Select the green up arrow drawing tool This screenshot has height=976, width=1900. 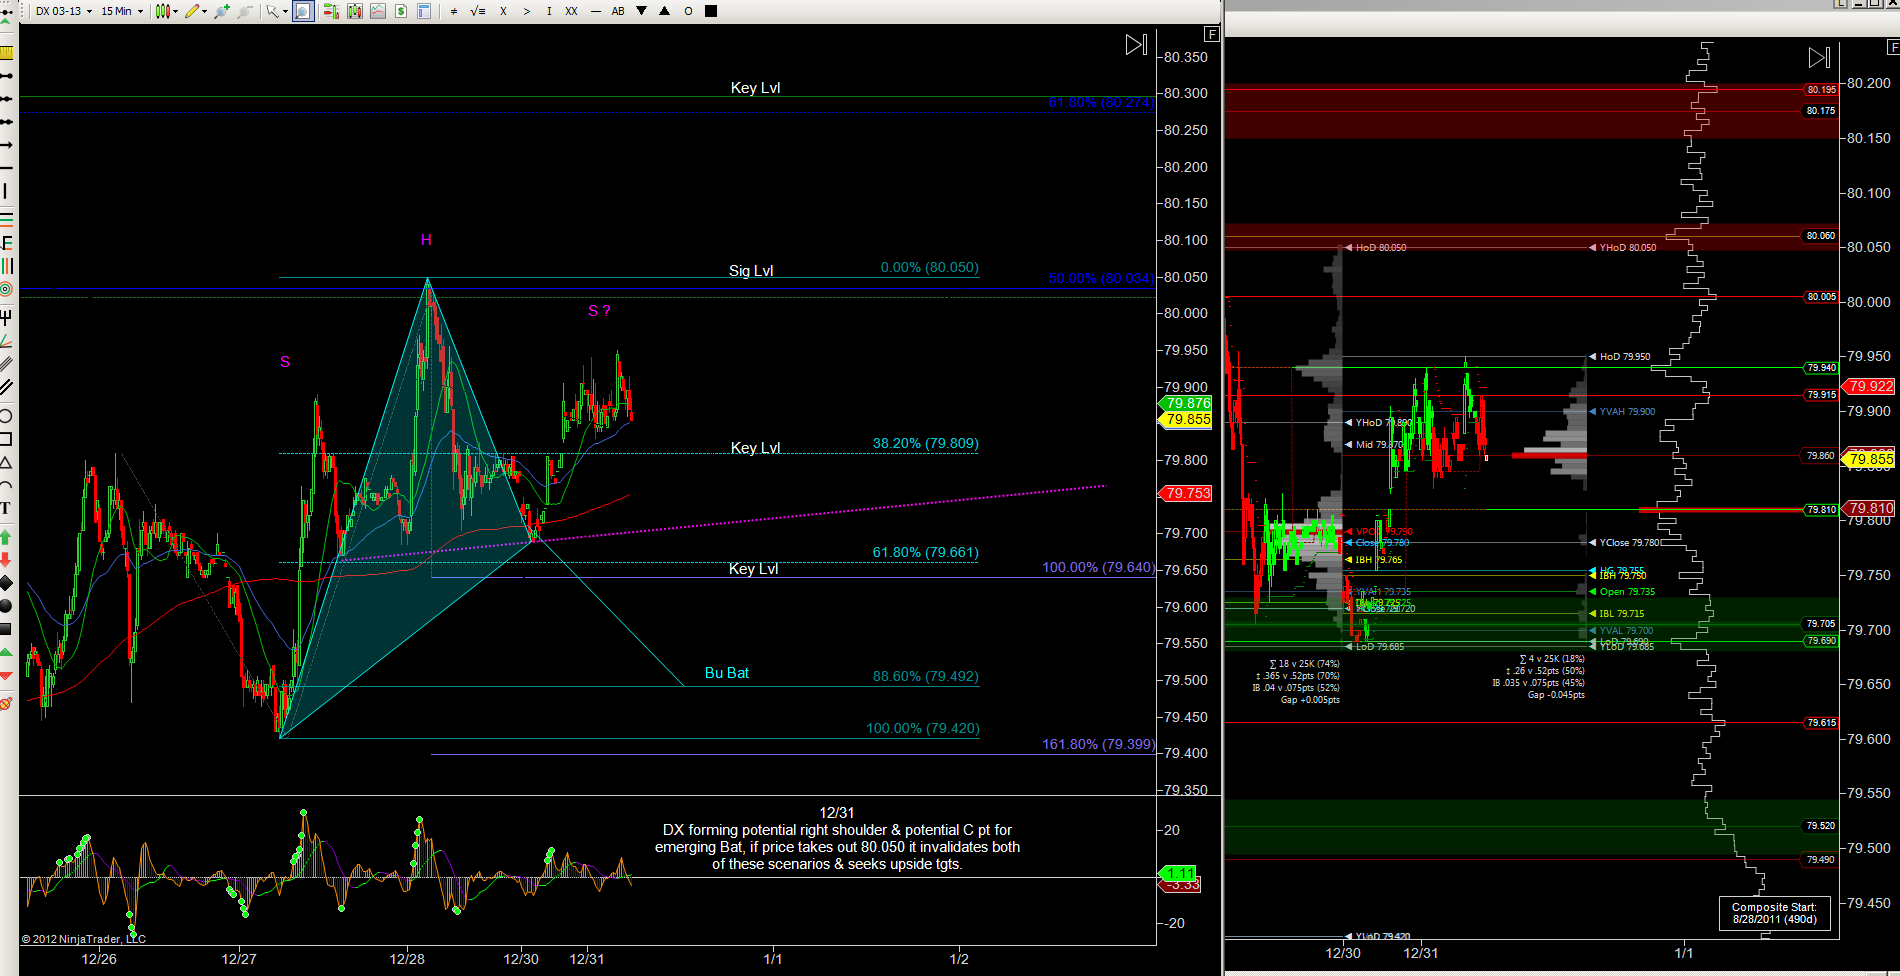coord(6,537)
